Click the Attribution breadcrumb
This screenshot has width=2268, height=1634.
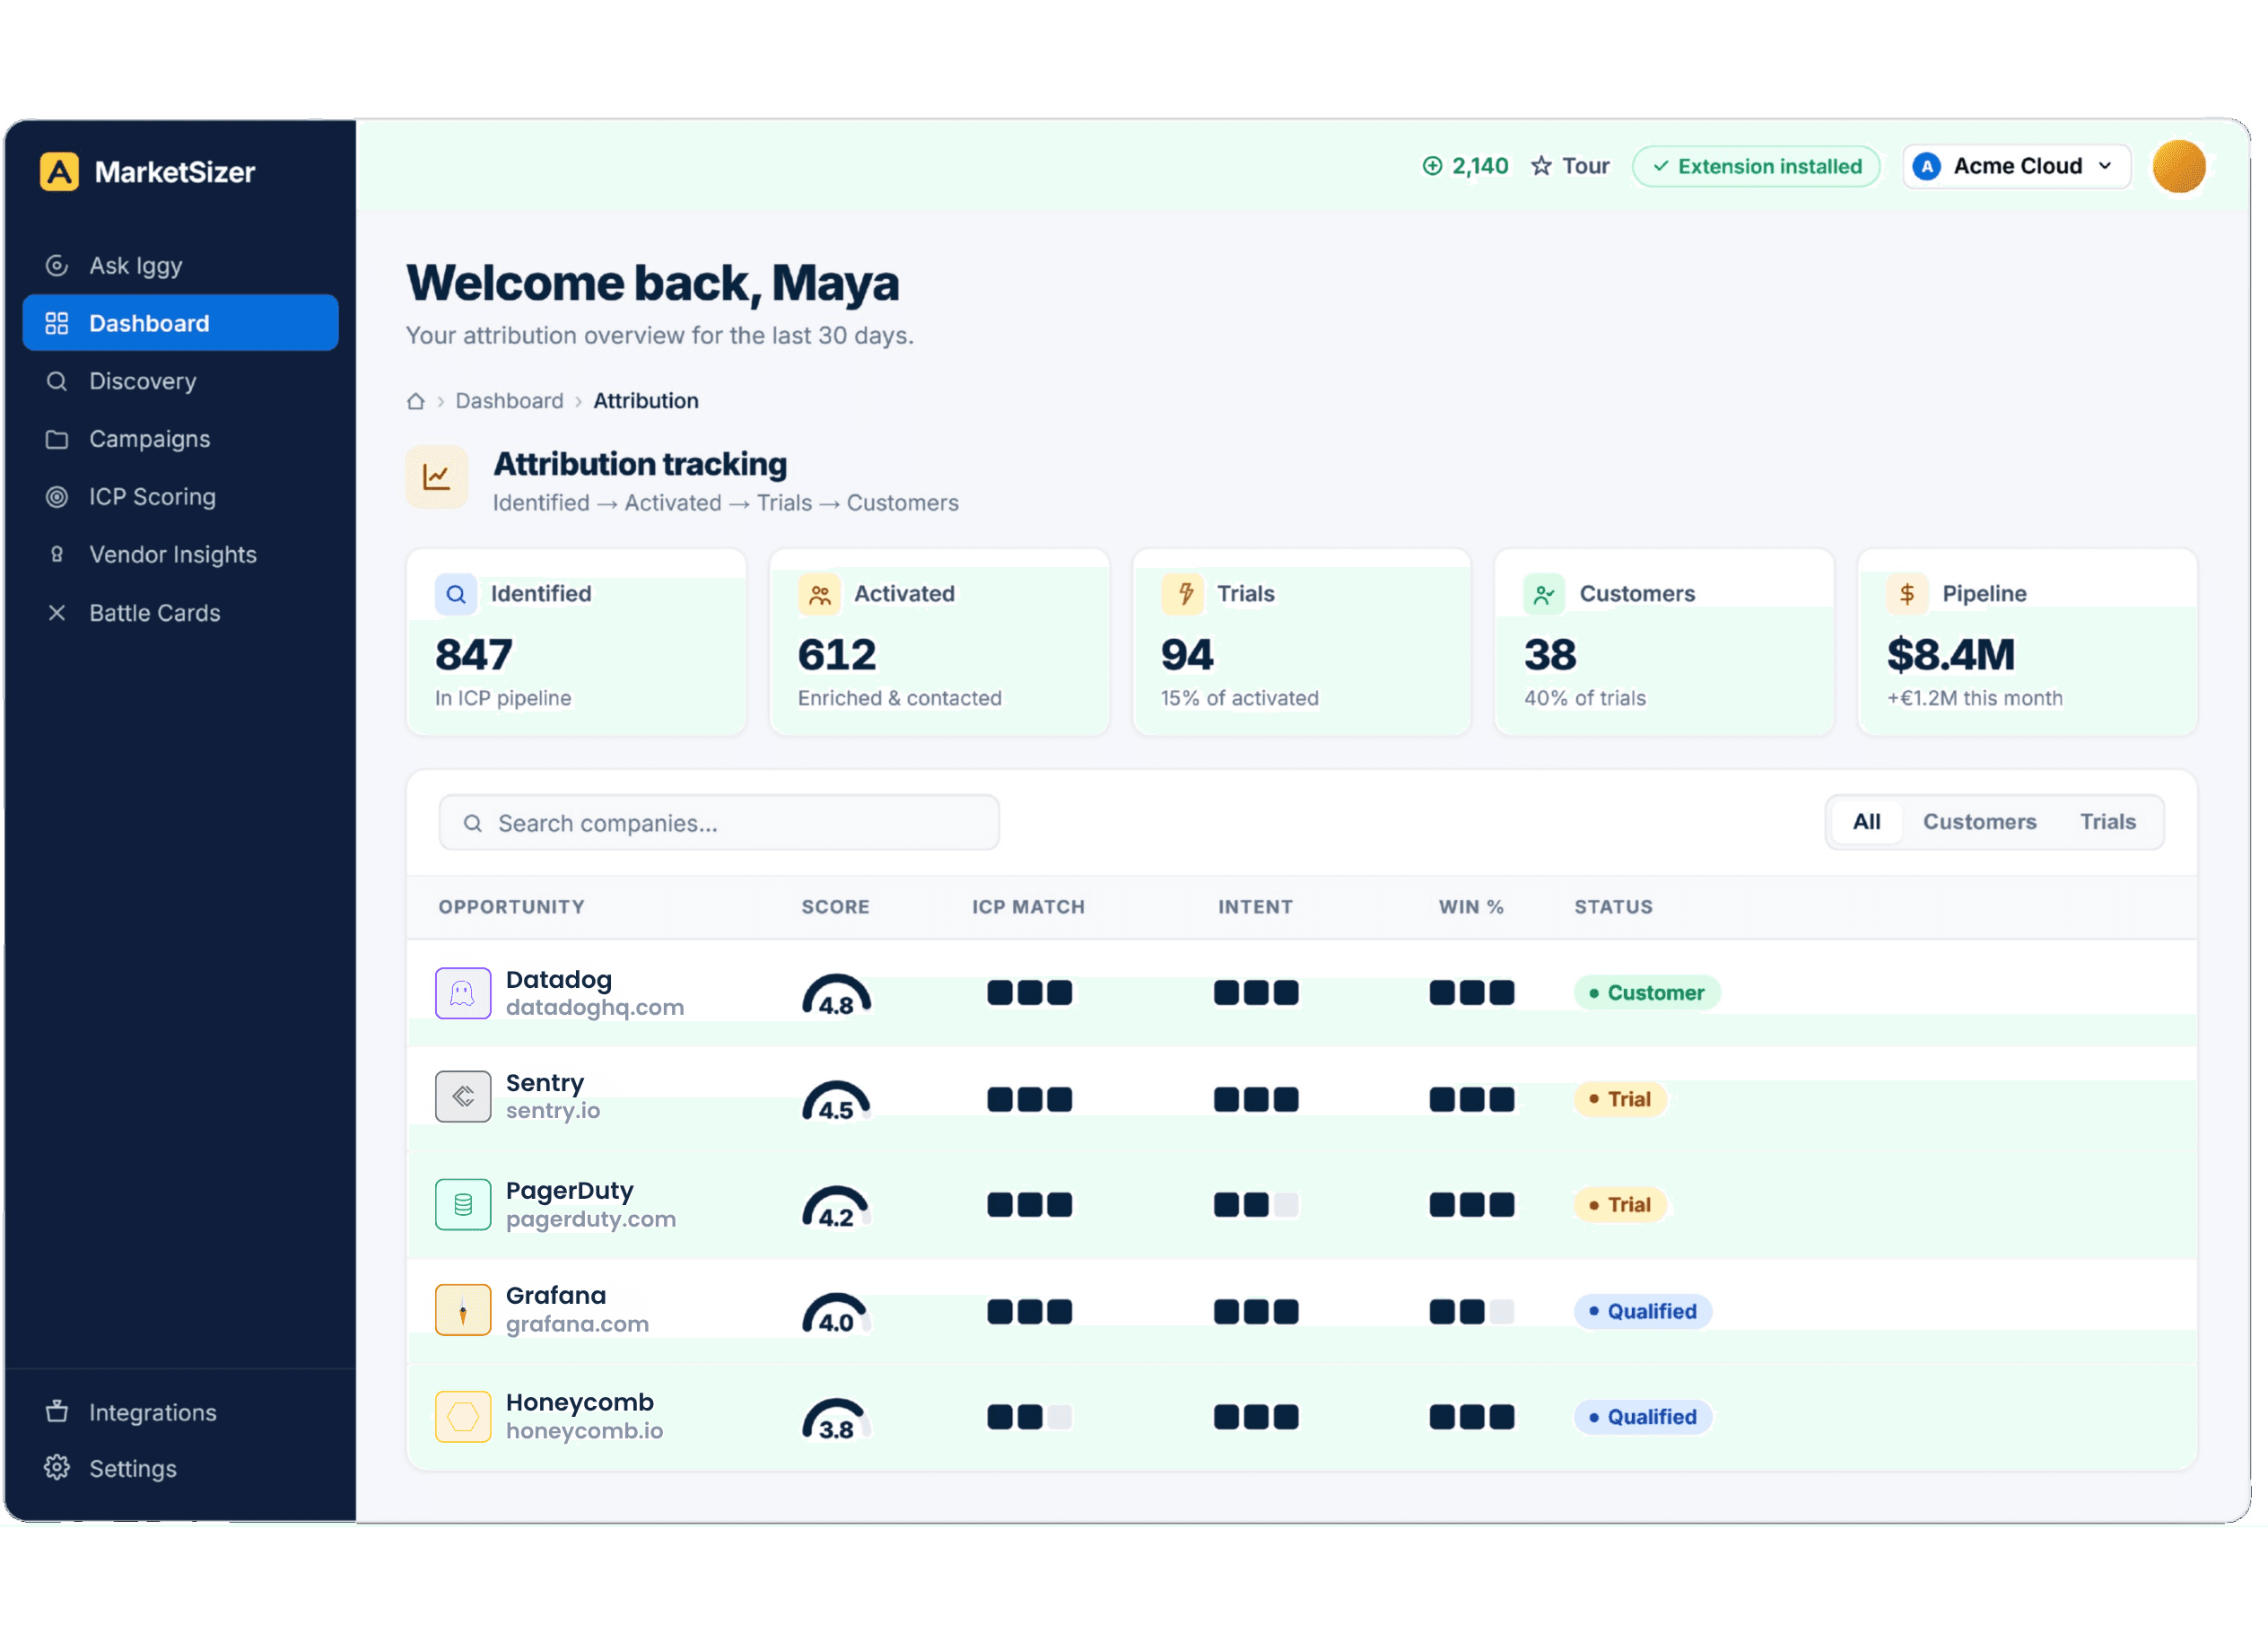[x=646, y=401]
